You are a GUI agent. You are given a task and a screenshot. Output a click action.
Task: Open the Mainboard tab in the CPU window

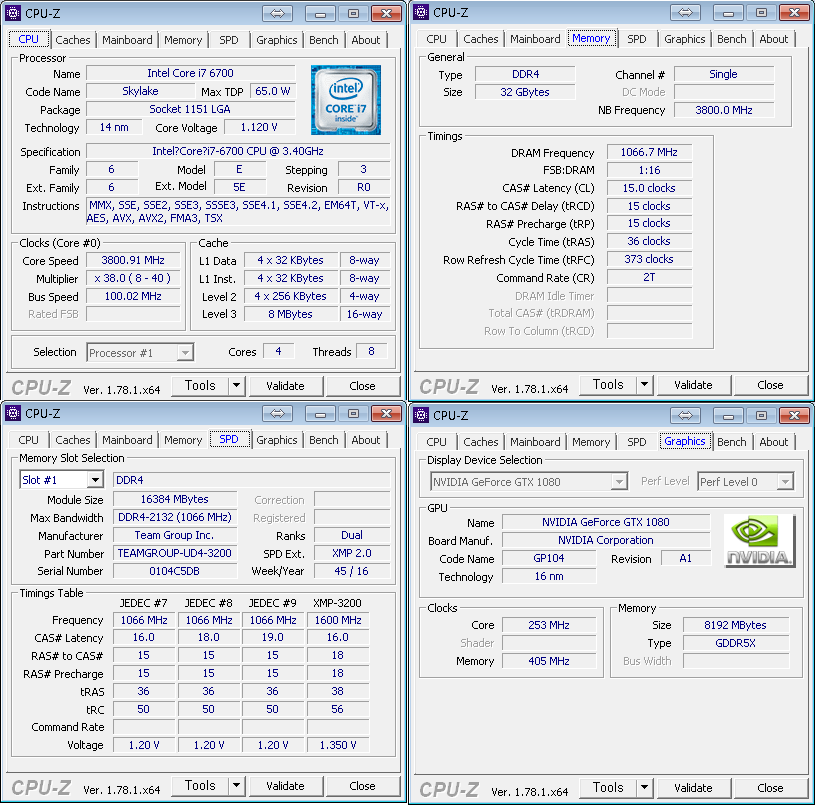pos(127,40)
